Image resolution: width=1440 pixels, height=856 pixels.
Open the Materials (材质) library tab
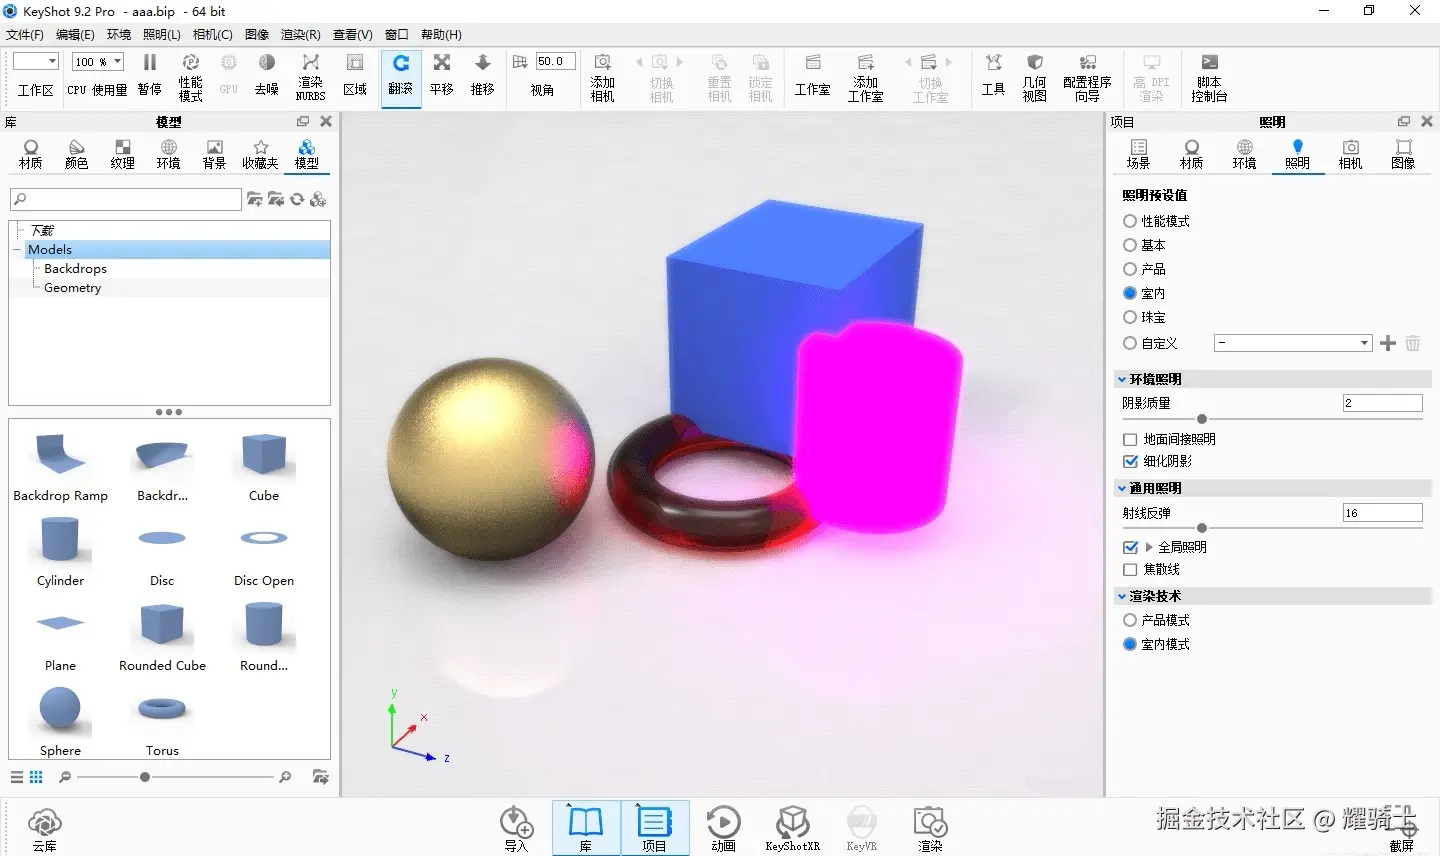[31, 154]
